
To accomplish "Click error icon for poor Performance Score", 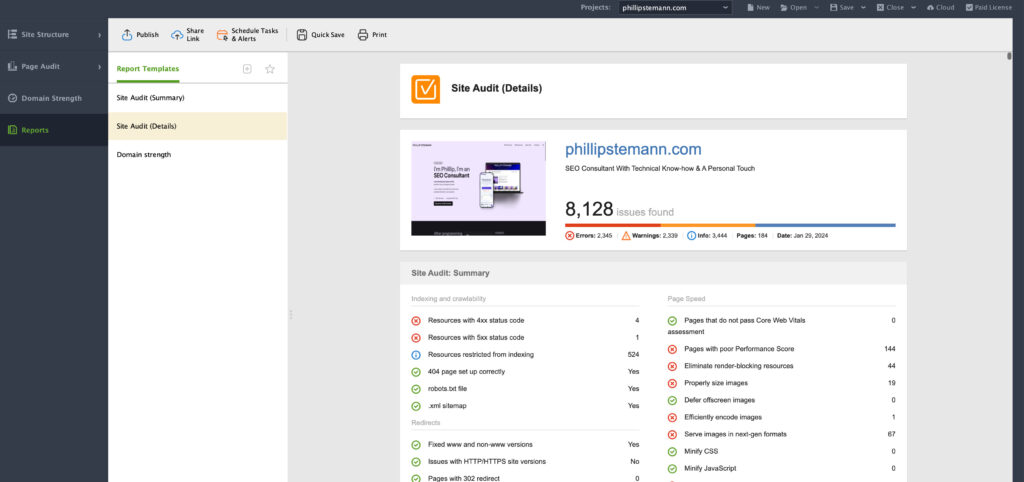I will [672, 349].
